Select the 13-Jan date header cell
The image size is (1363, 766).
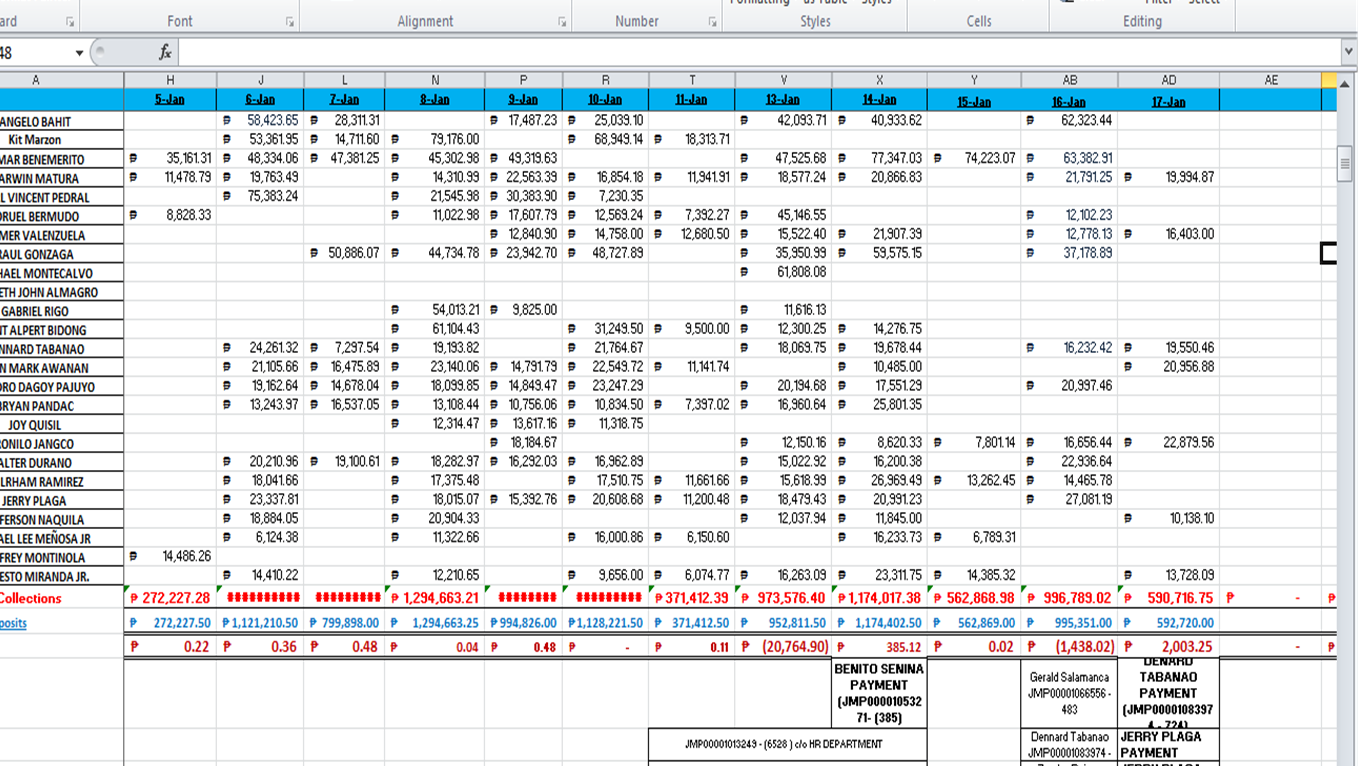point(783,100)
